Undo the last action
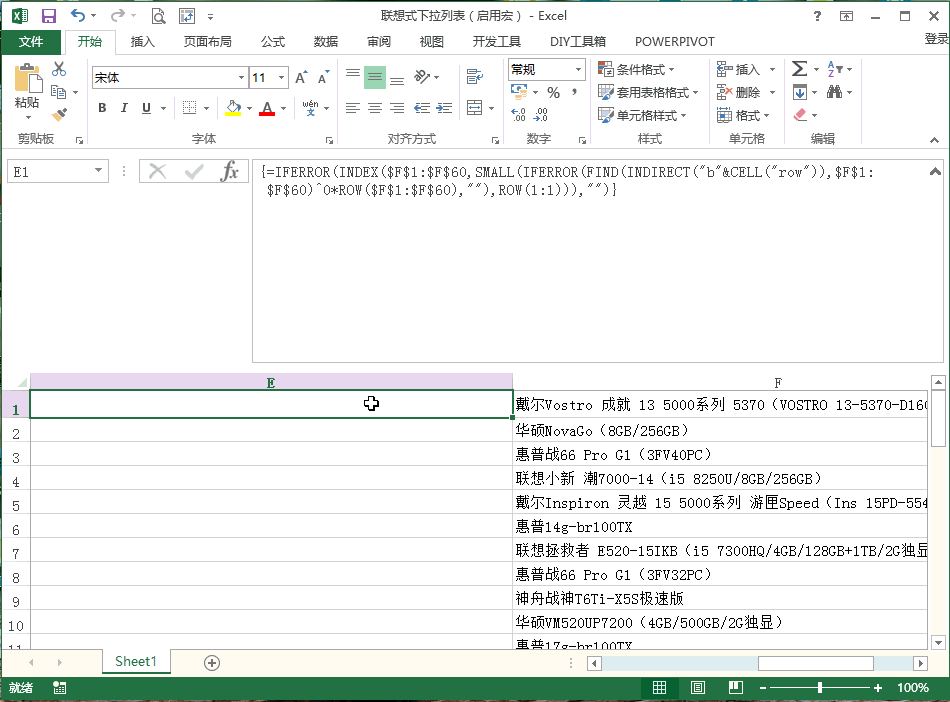Viewport: 950px width, 702px height. (x=78, y=16)
